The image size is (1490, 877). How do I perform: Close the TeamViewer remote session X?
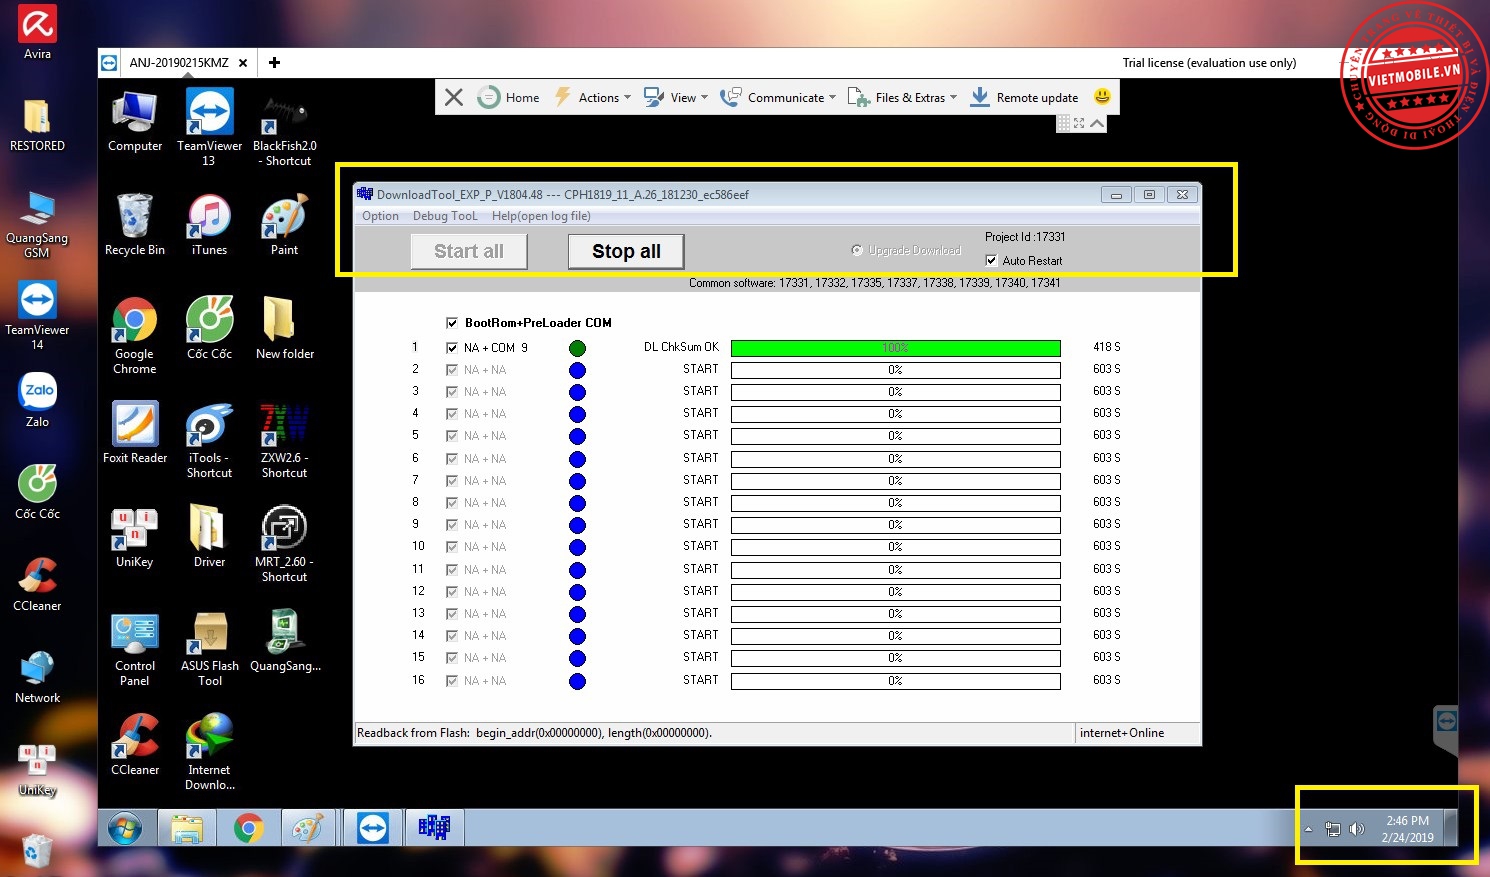tap(454, 97)
